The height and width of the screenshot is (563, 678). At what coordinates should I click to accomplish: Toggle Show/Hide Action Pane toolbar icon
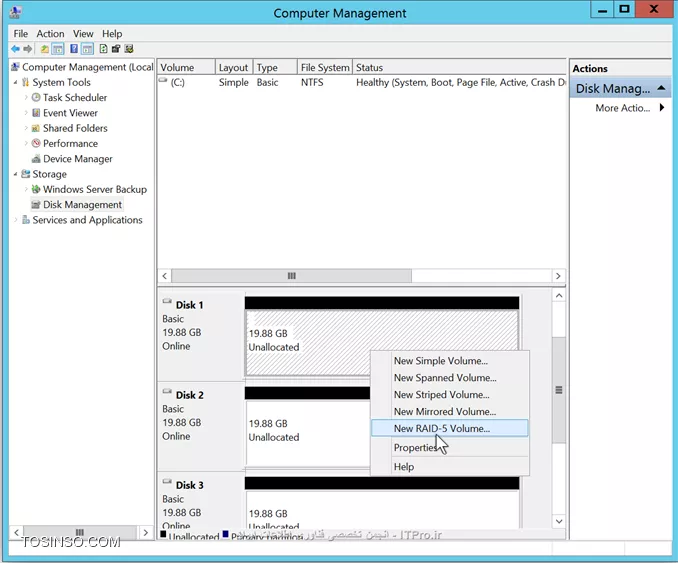click(x=87, y=49)
